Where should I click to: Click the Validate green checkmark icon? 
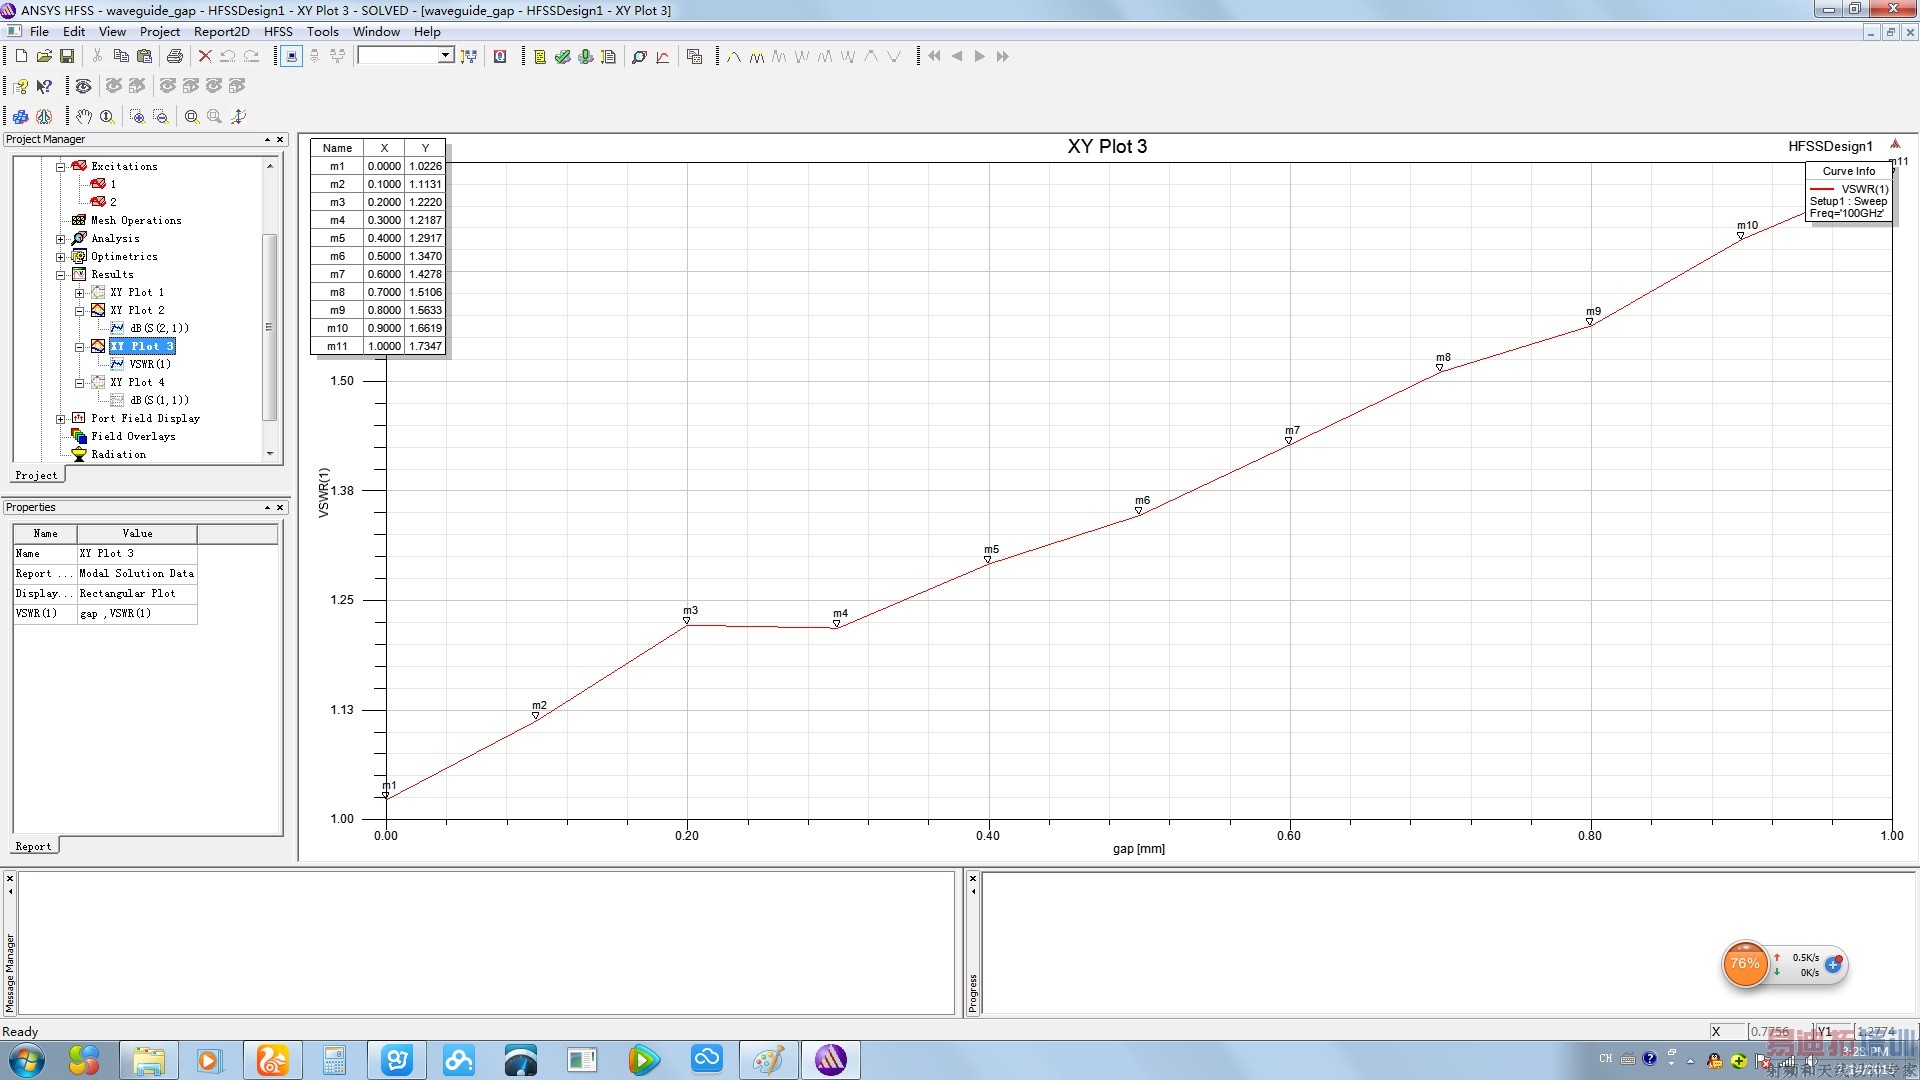click(563, 57)
